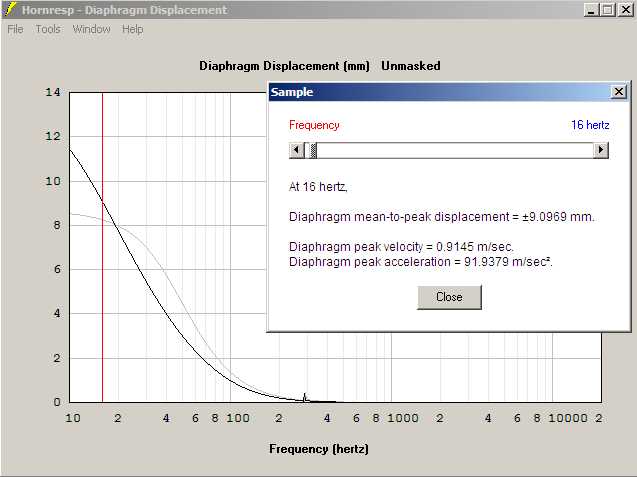Viewport: 637px width, 477px height.
Task: Click the red frequency marker line on chart
Action: pyautogui.click(x=102, y=248)
